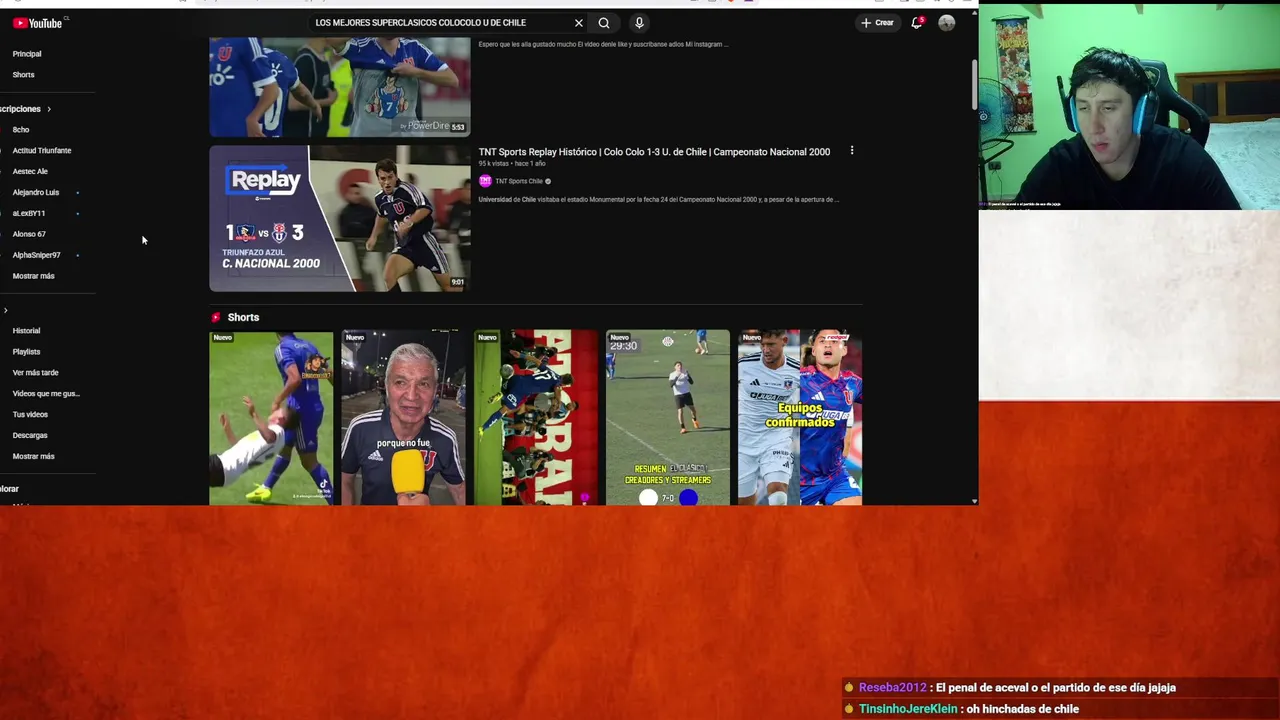The height and width of the screenshot is (720, 1280).
Task: Open the YouTube home logo
Action: [x=38, y=23]
